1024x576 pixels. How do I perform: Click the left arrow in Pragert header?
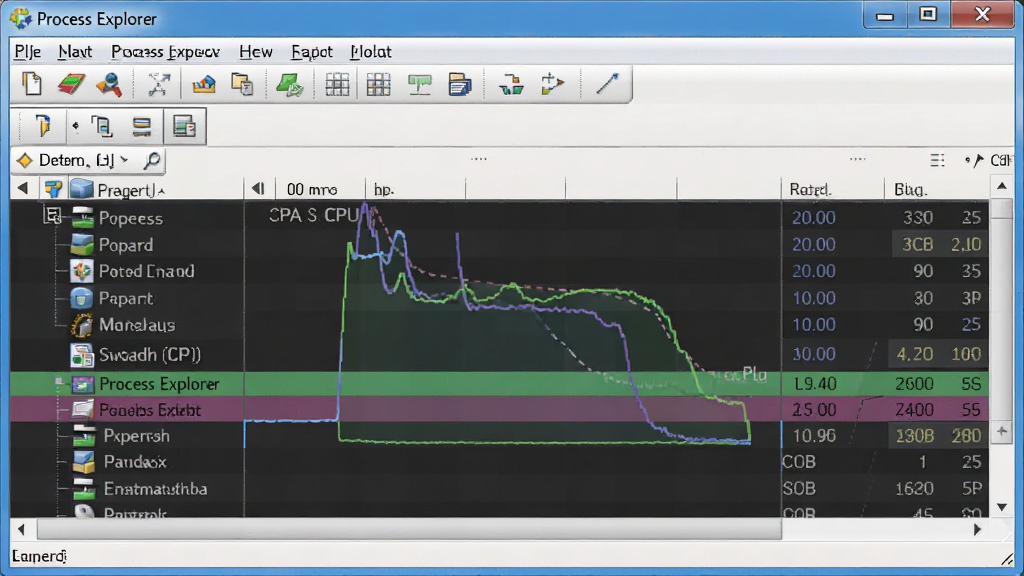click(23, 189)
